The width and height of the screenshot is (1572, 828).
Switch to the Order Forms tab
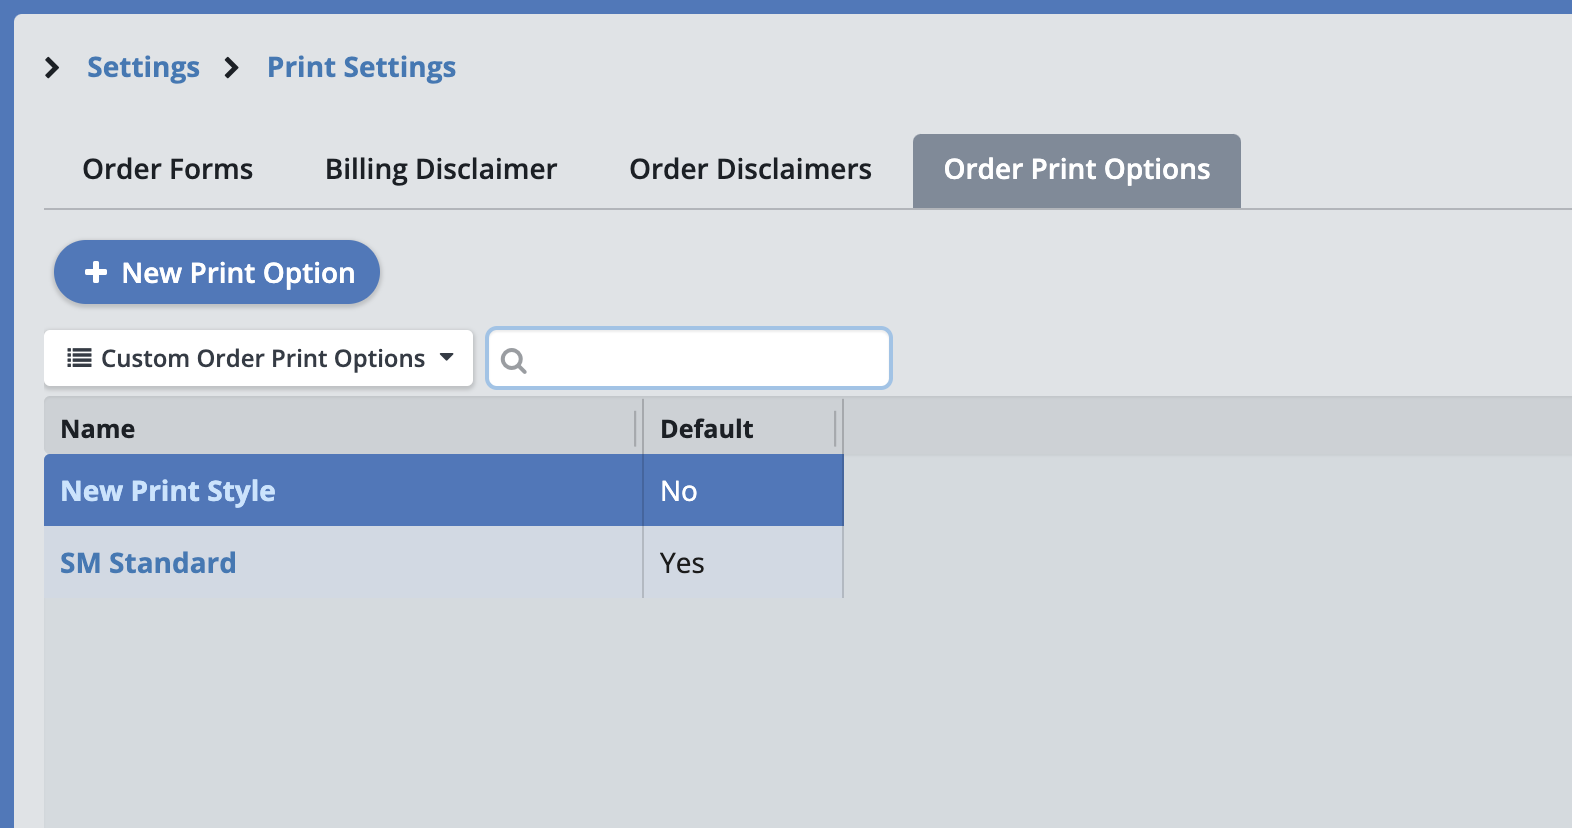point(168,170)
